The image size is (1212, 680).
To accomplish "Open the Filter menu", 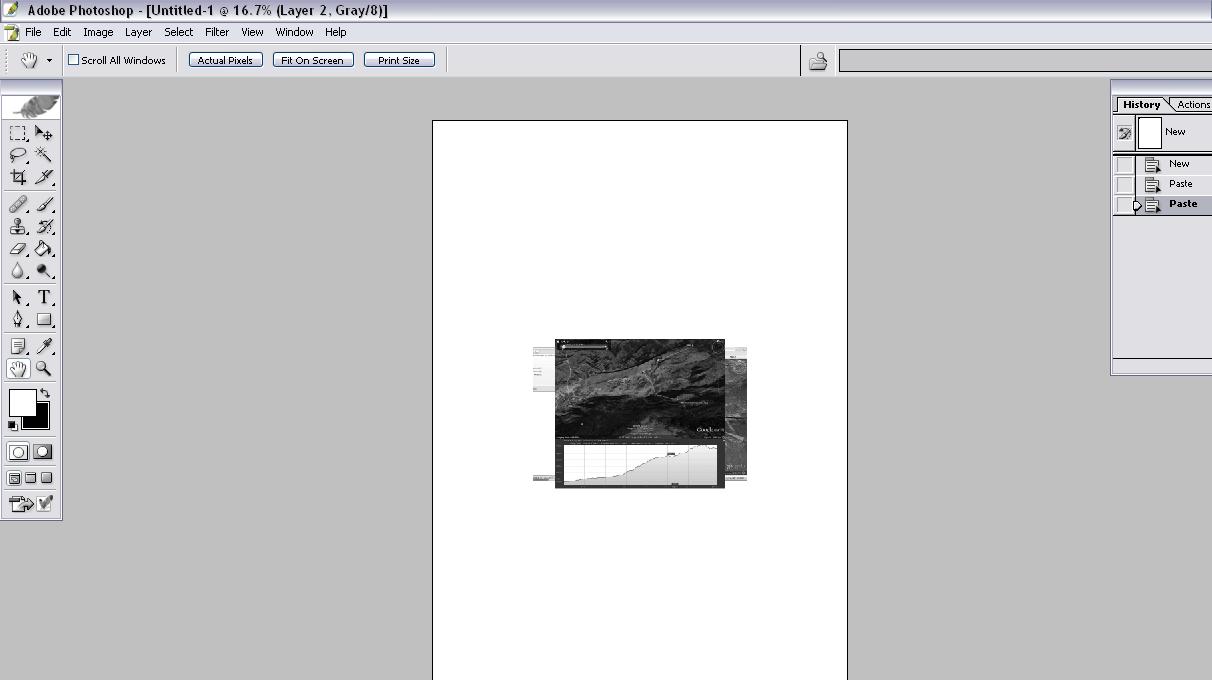I will [217, 32].
